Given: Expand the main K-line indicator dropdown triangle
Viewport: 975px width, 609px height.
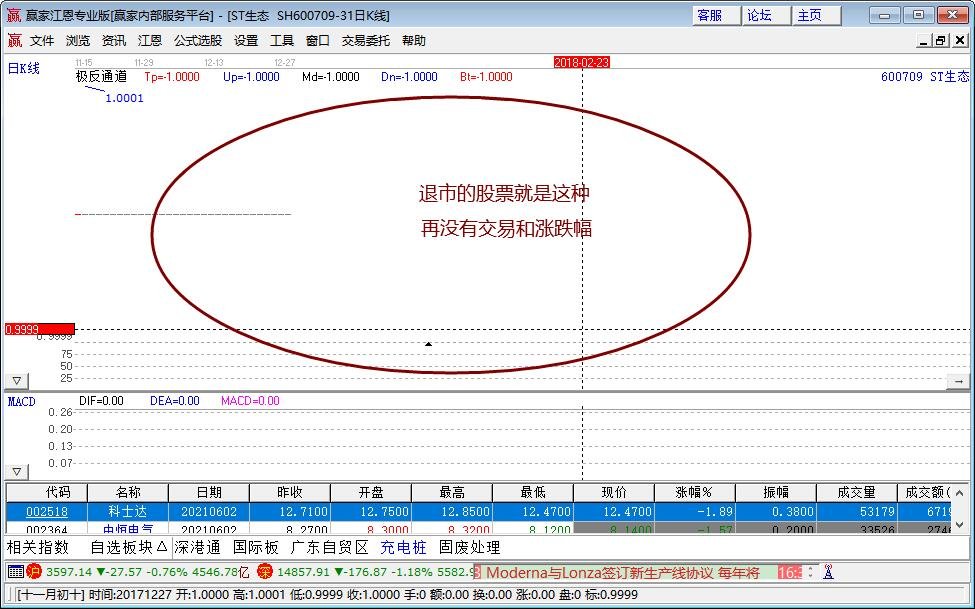Looking at the screenshot, I should (17, 381).
